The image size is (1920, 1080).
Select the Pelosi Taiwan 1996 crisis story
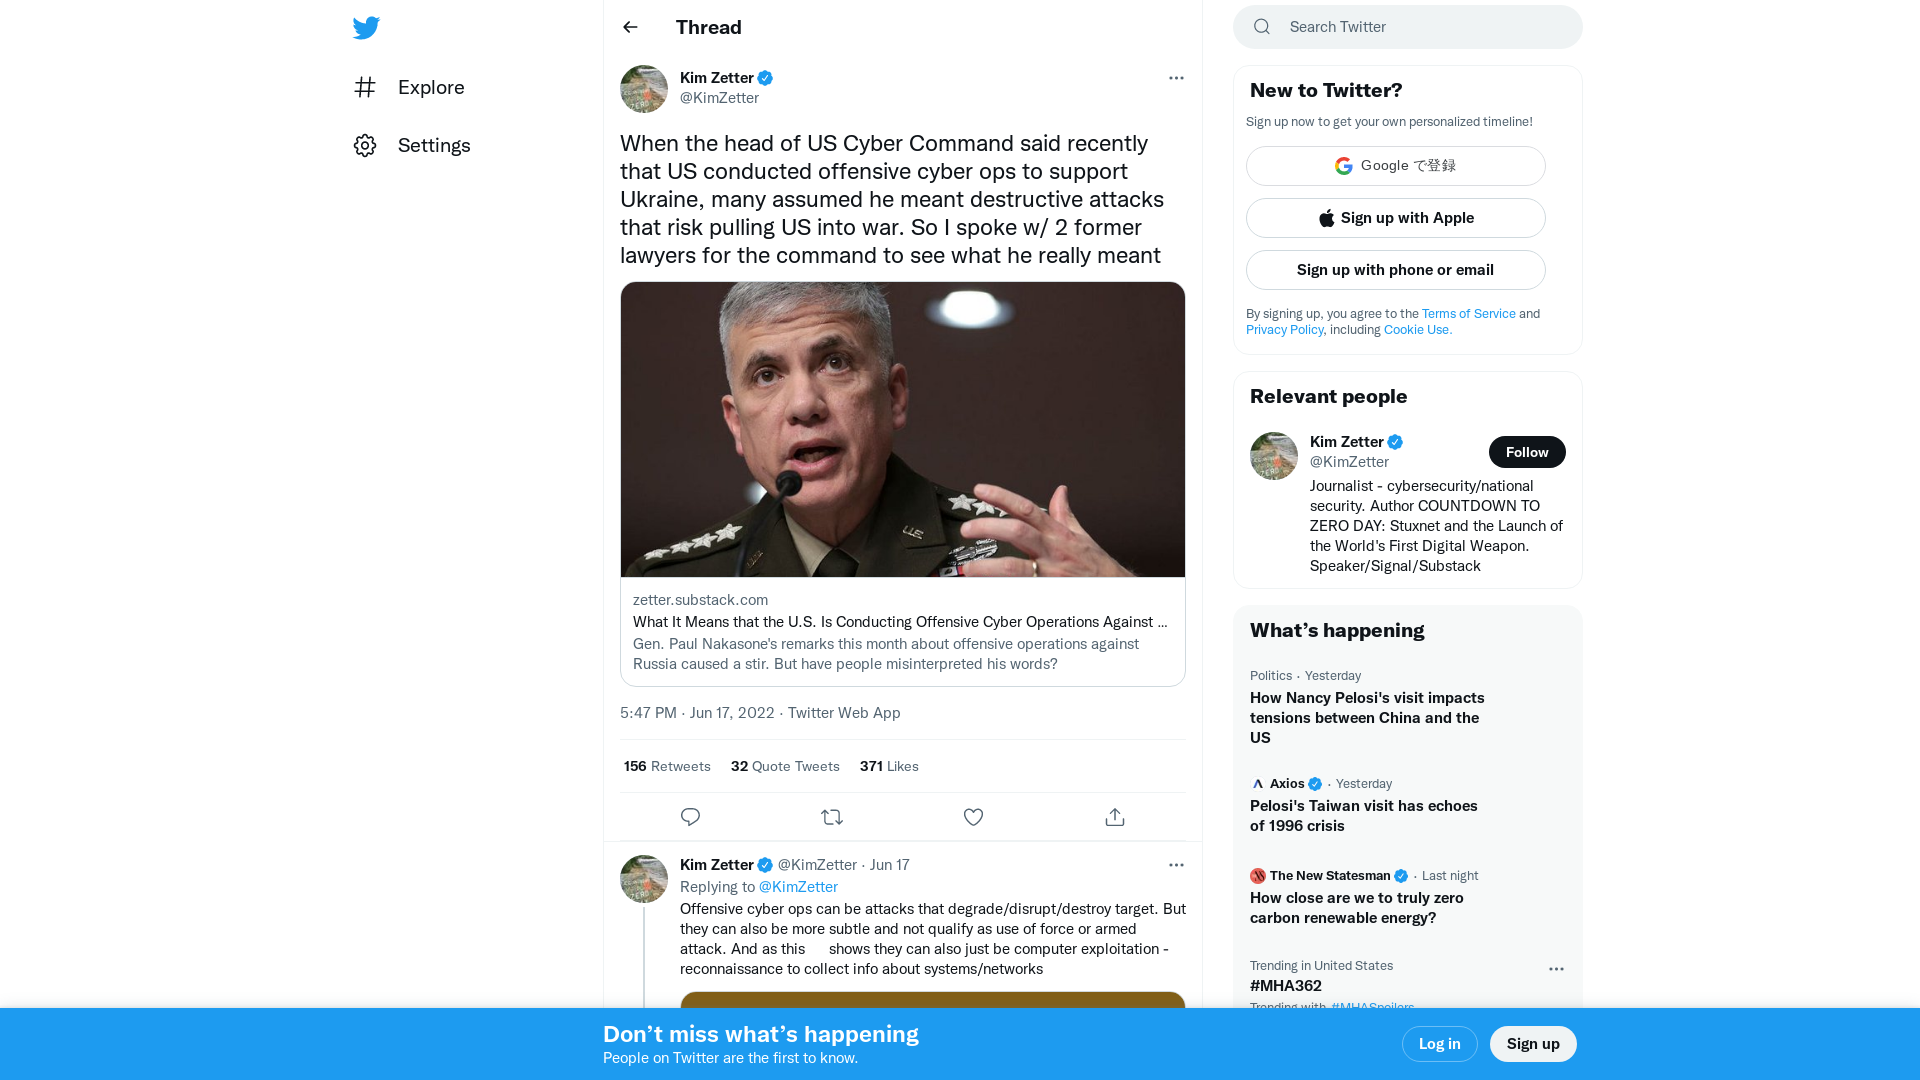tap(1363, 815)
